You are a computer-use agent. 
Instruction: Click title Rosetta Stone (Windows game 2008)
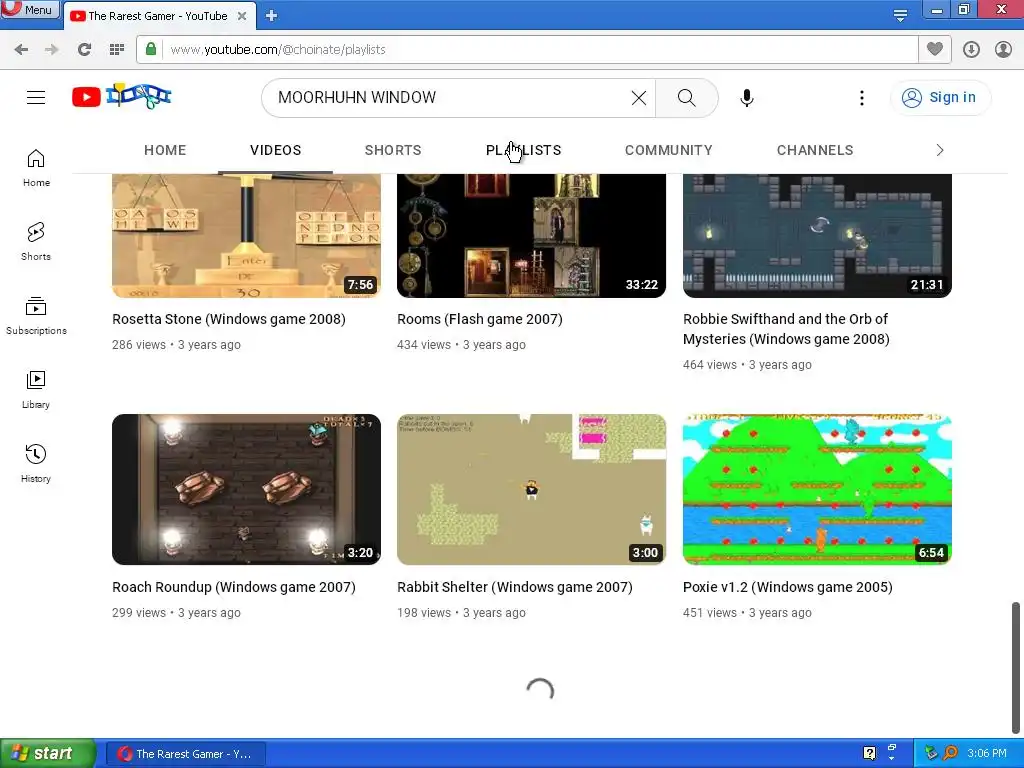tap(229, 319)
